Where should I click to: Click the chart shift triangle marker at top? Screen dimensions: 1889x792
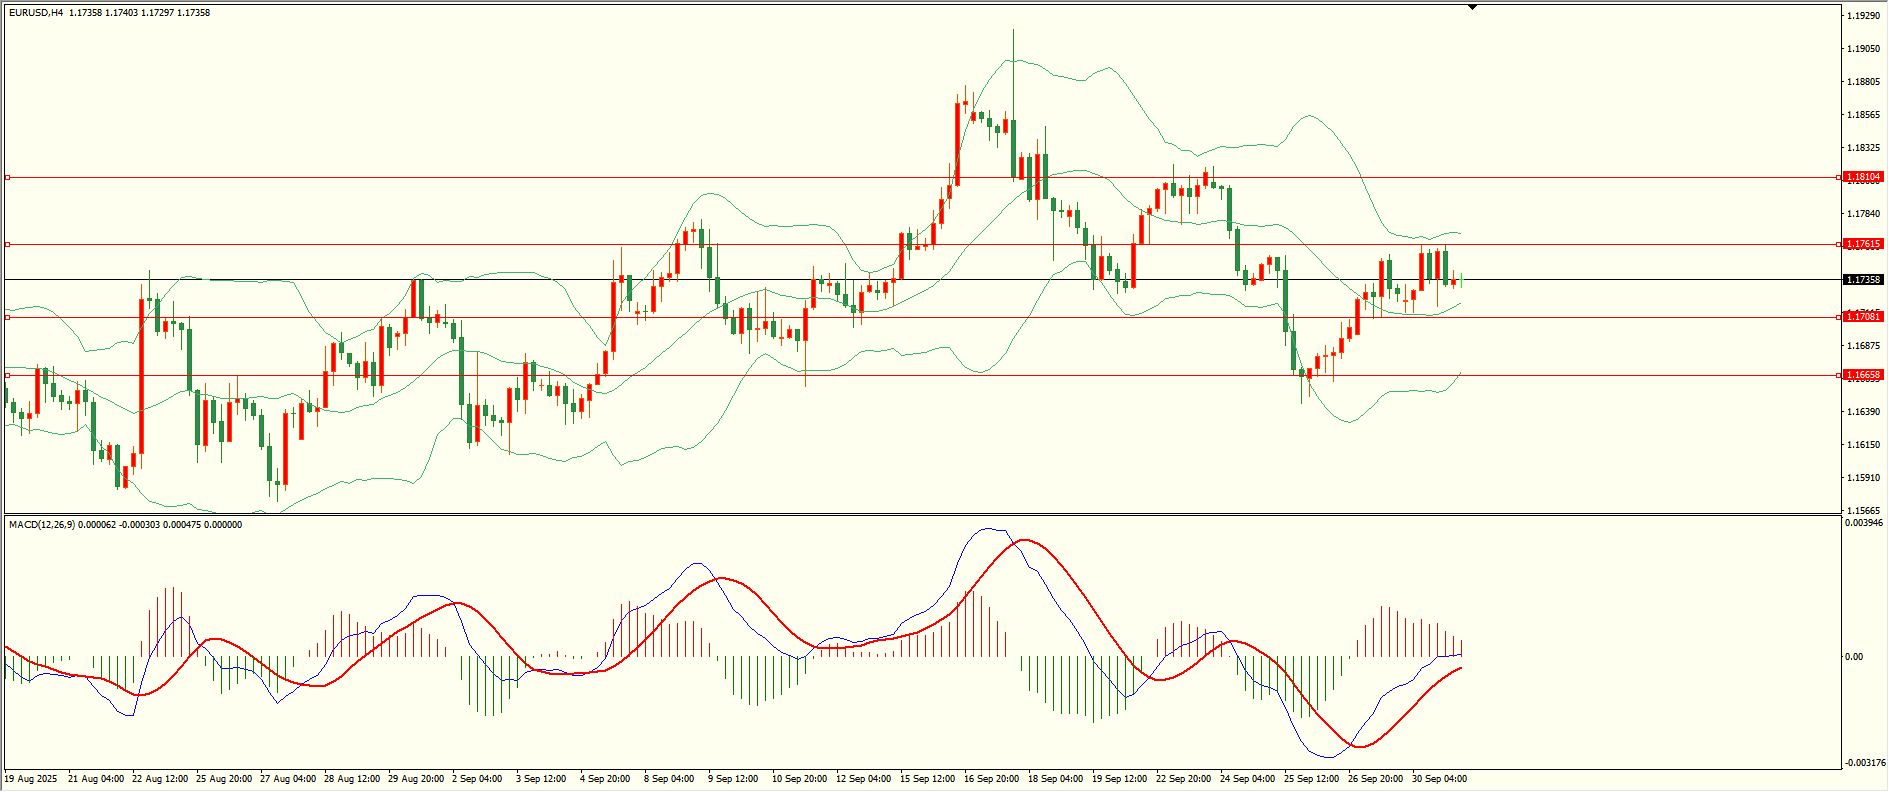point(1472,7)
